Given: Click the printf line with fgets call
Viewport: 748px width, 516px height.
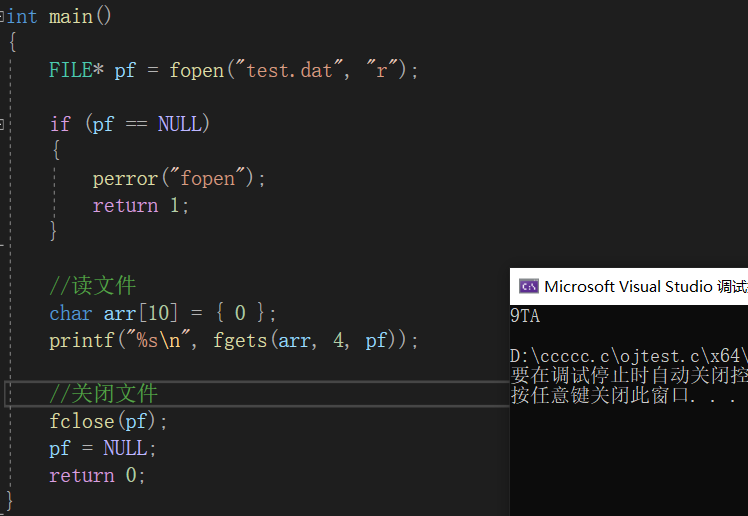Looking at the screenshot, I should pos(233,341).
